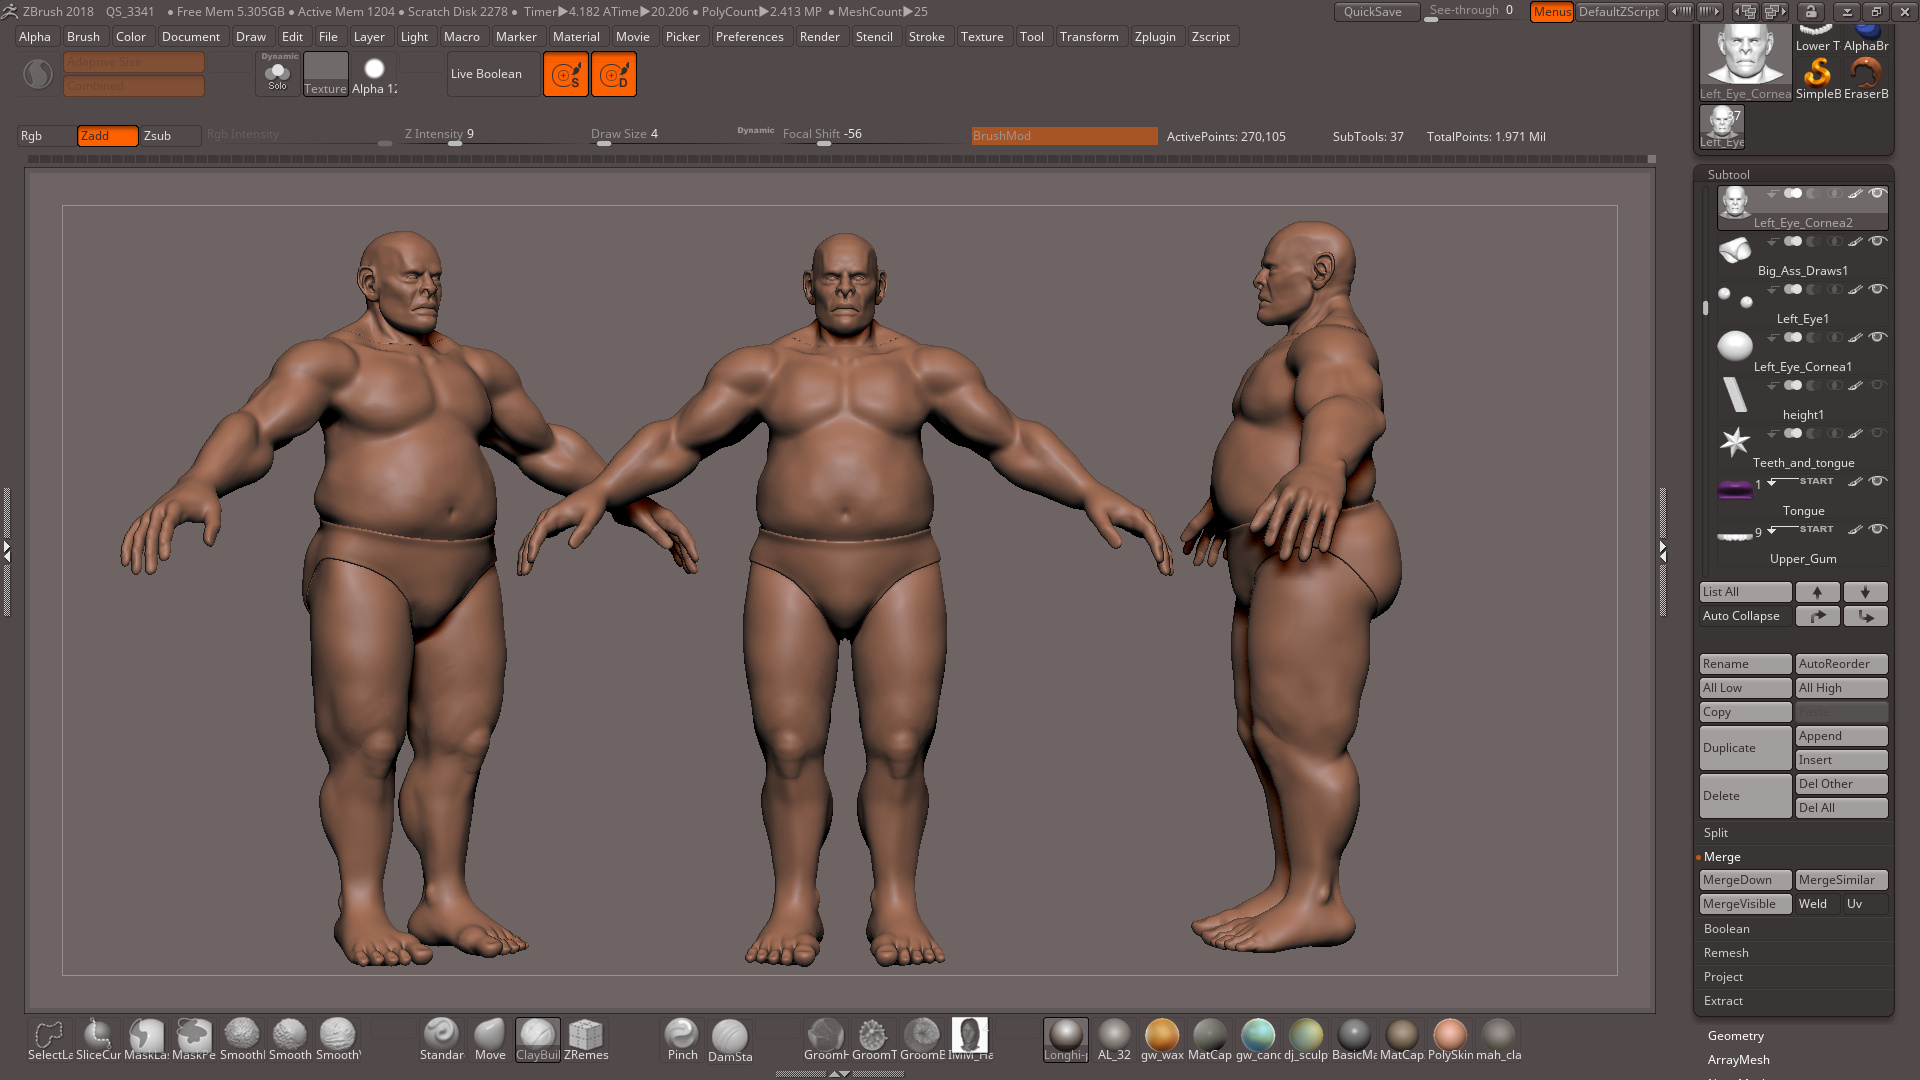1920x1080 pixels.
Task: Toggle visibility eye of Big_Ass_Draws1
Action: (1877, 241)
